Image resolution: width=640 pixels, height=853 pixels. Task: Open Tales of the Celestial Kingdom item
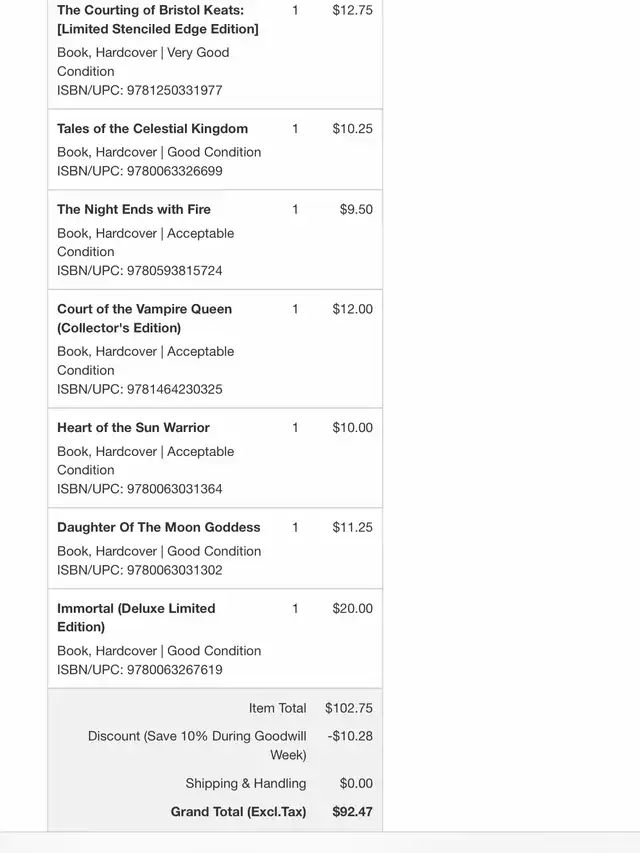tap(152, 129)
